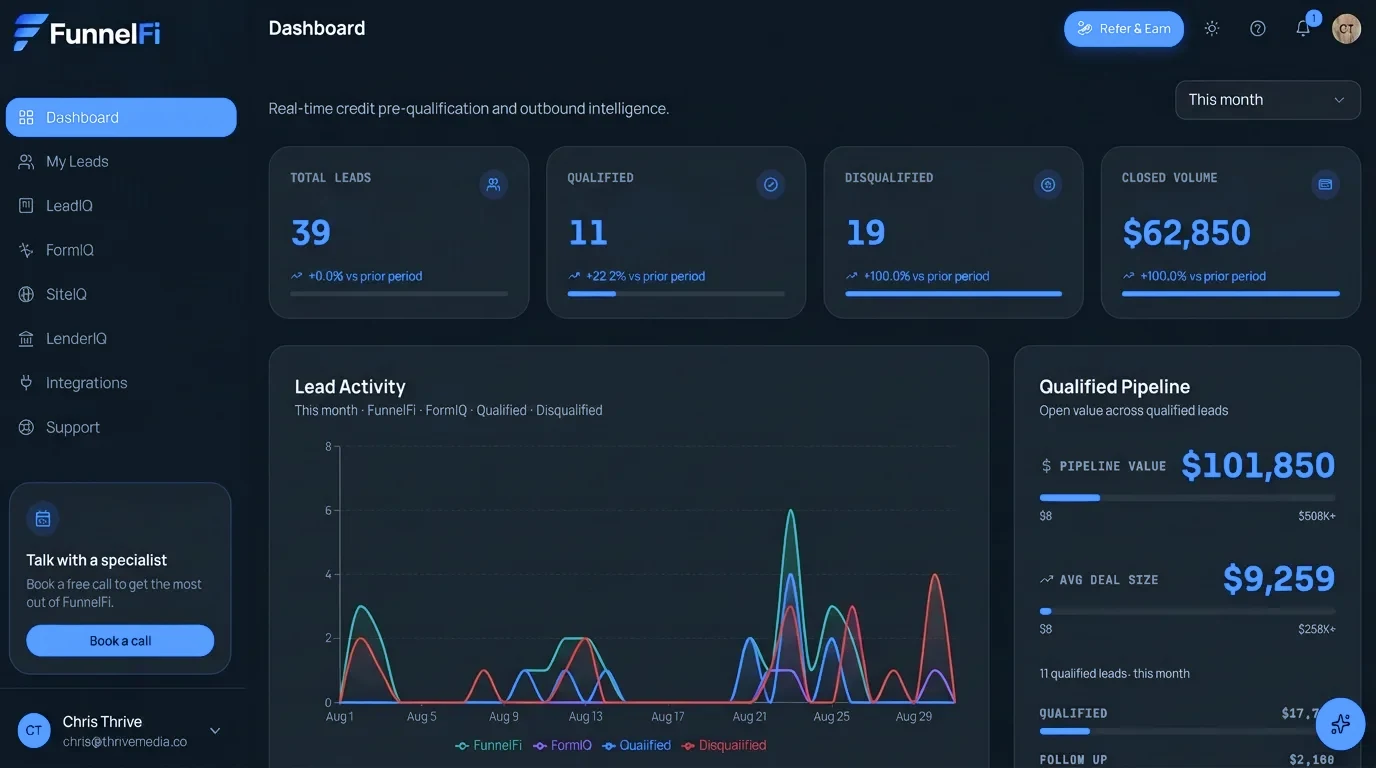
Task: Click the SiteIQ globe icon
Action: [x=26, y=294]
